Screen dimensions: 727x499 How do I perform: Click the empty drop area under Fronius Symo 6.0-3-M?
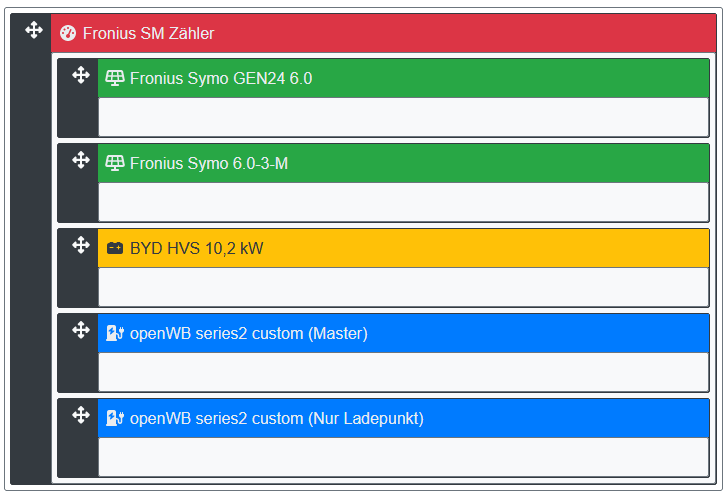(x=403, y=202)
